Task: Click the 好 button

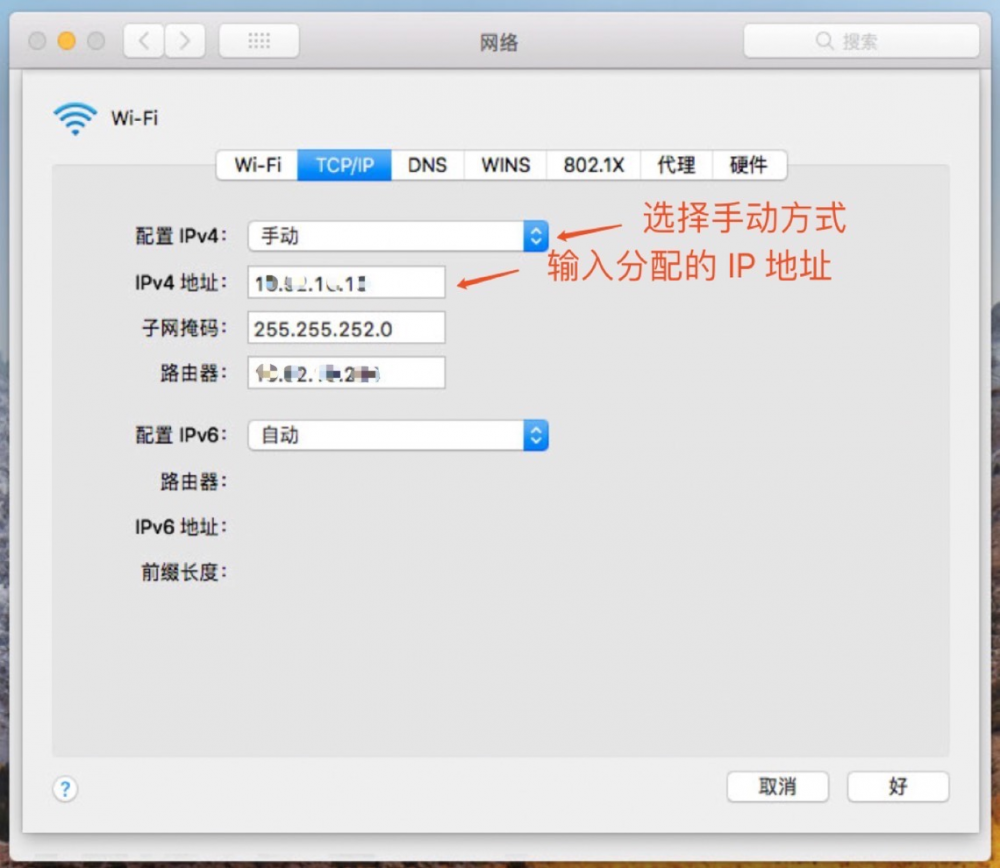Action: point(897,787)
